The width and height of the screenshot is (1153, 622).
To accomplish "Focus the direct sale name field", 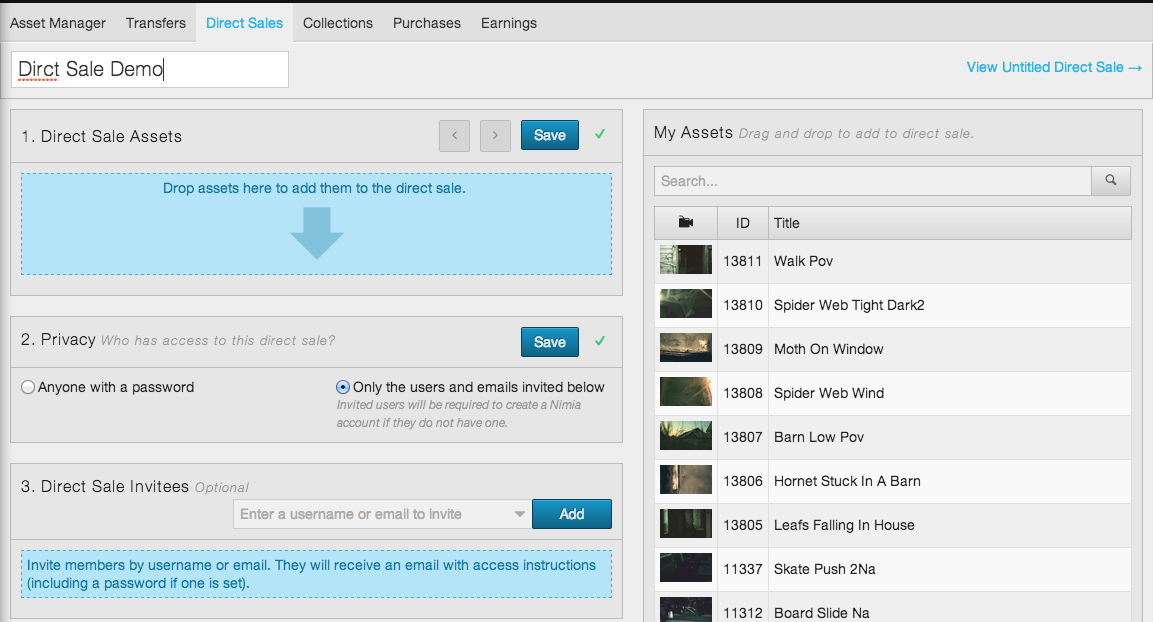I will [x=150, y=69].
